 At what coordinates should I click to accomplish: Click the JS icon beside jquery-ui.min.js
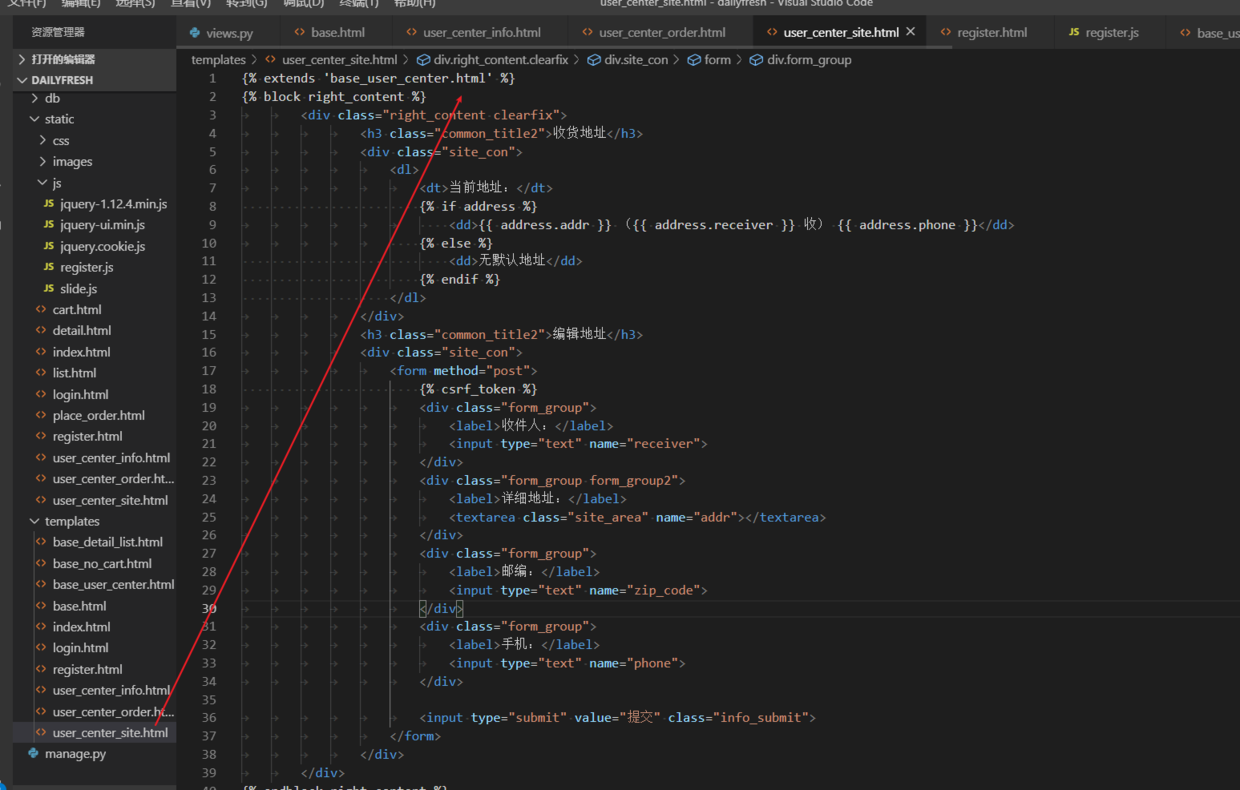point(49,225)
